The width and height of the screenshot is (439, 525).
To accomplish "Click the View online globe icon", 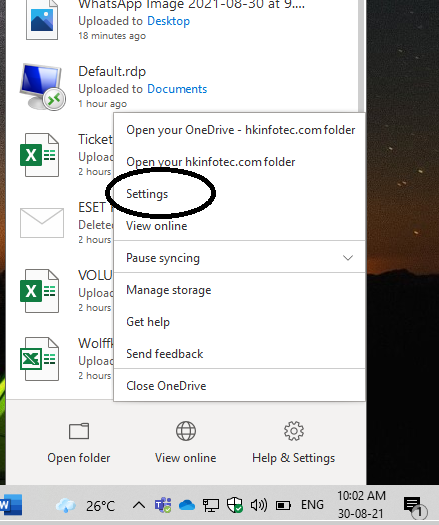I will [186, 431].
